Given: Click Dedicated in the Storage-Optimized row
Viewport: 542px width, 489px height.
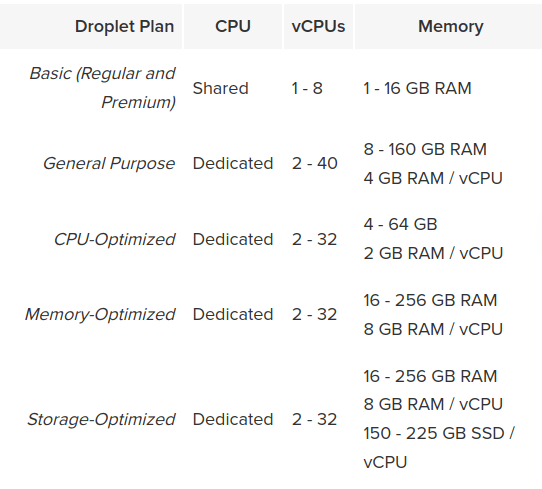Looking at the screenshot, I should 233,419.
